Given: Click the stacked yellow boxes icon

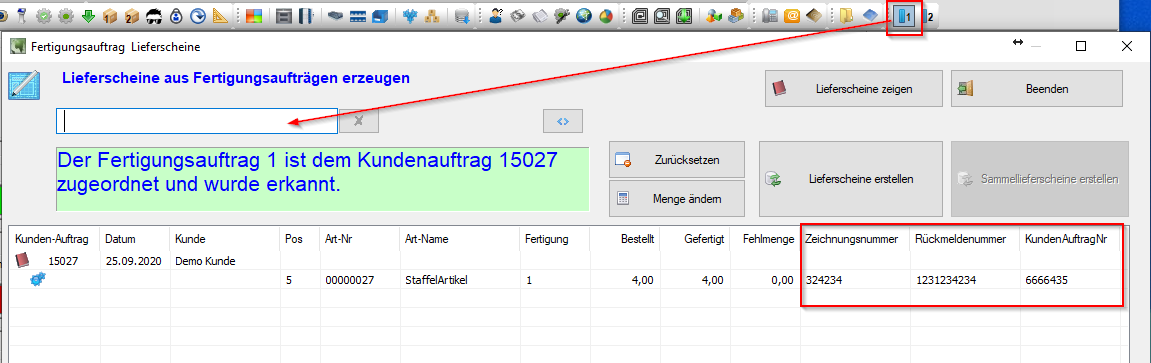Looking at the screenshot, I should pos(432,15).
